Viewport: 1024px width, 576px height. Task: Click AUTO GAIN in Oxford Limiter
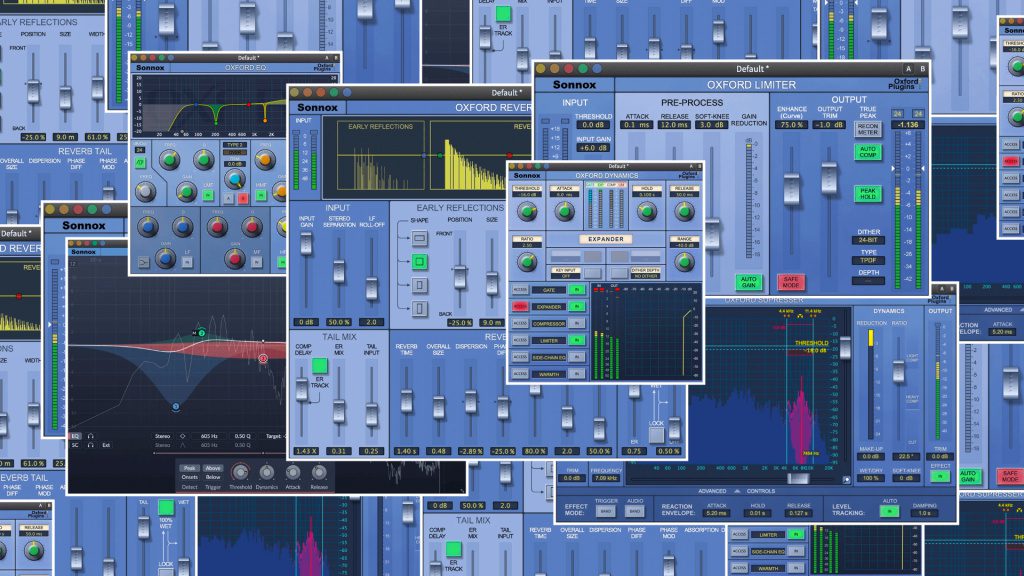click(748, 282)
